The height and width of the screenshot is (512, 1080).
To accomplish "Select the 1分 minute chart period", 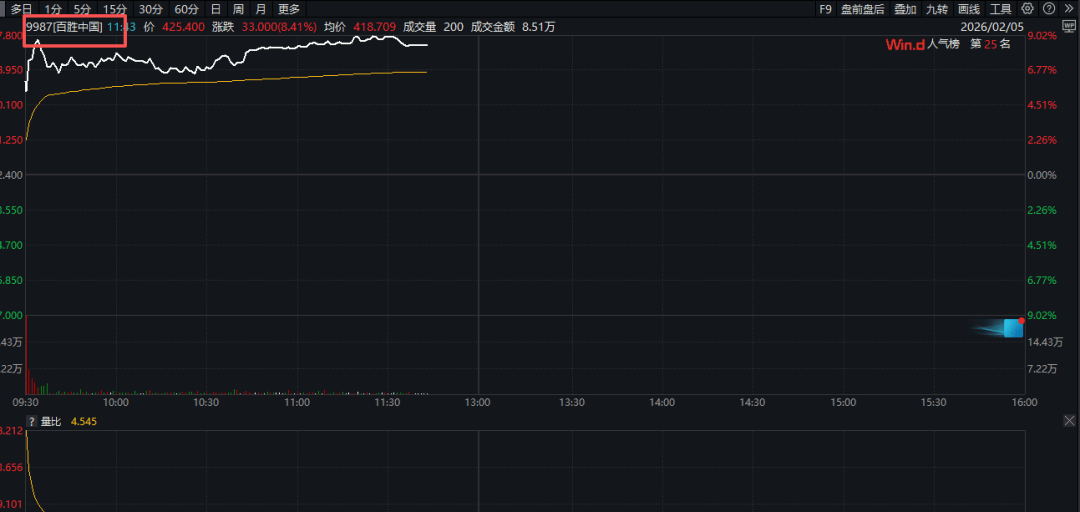I will (53, 9).
